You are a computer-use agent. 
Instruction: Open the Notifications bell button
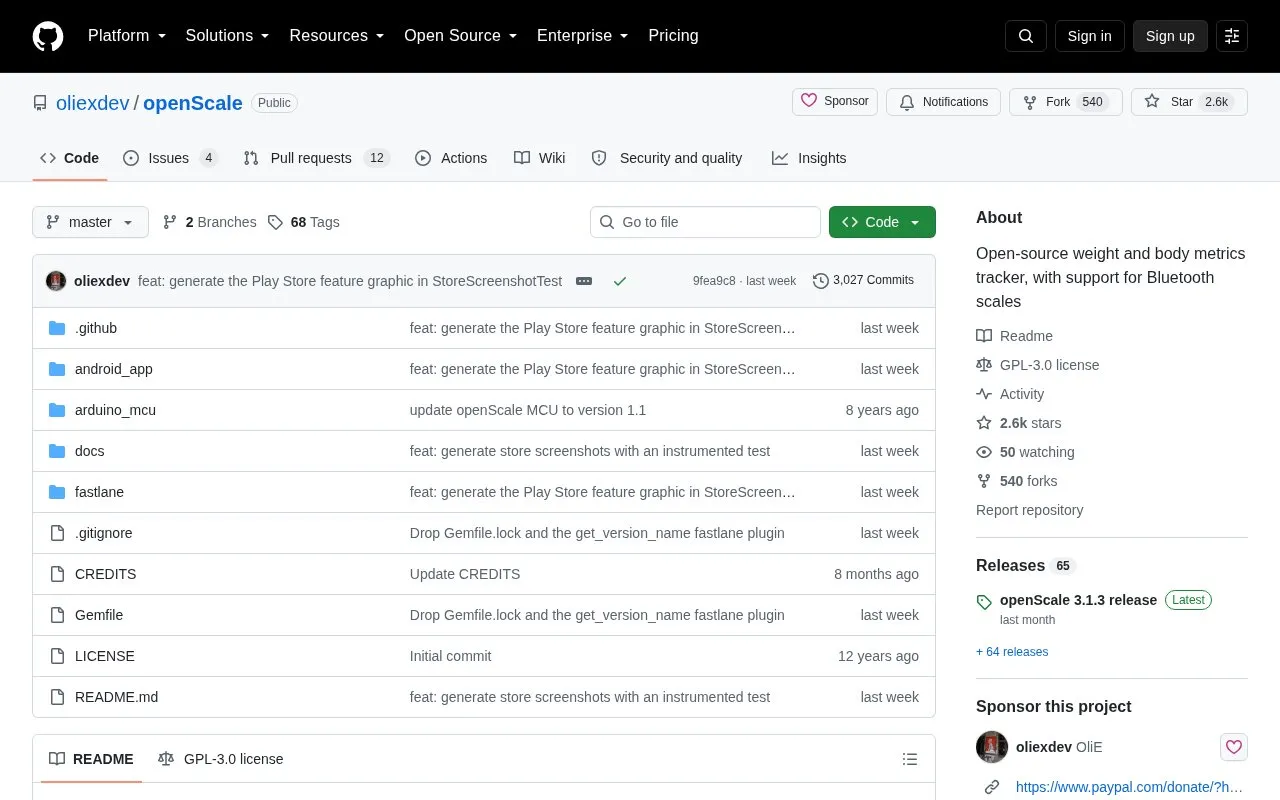point(943,102)
